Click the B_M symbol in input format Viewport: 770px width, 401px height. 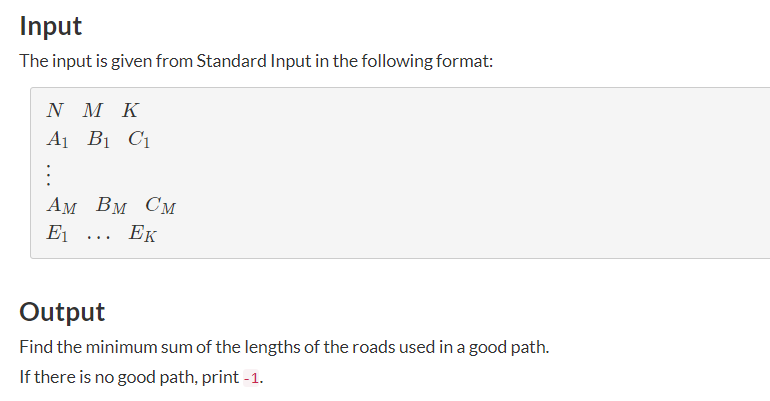pyautogui.click(x=111, y=205)
